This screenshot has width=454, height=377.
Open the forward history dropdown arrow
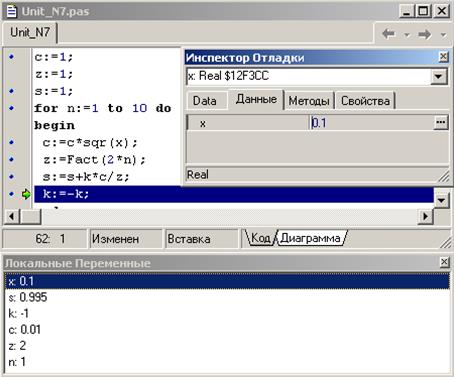pyautogui.click(x=443, y=34)
